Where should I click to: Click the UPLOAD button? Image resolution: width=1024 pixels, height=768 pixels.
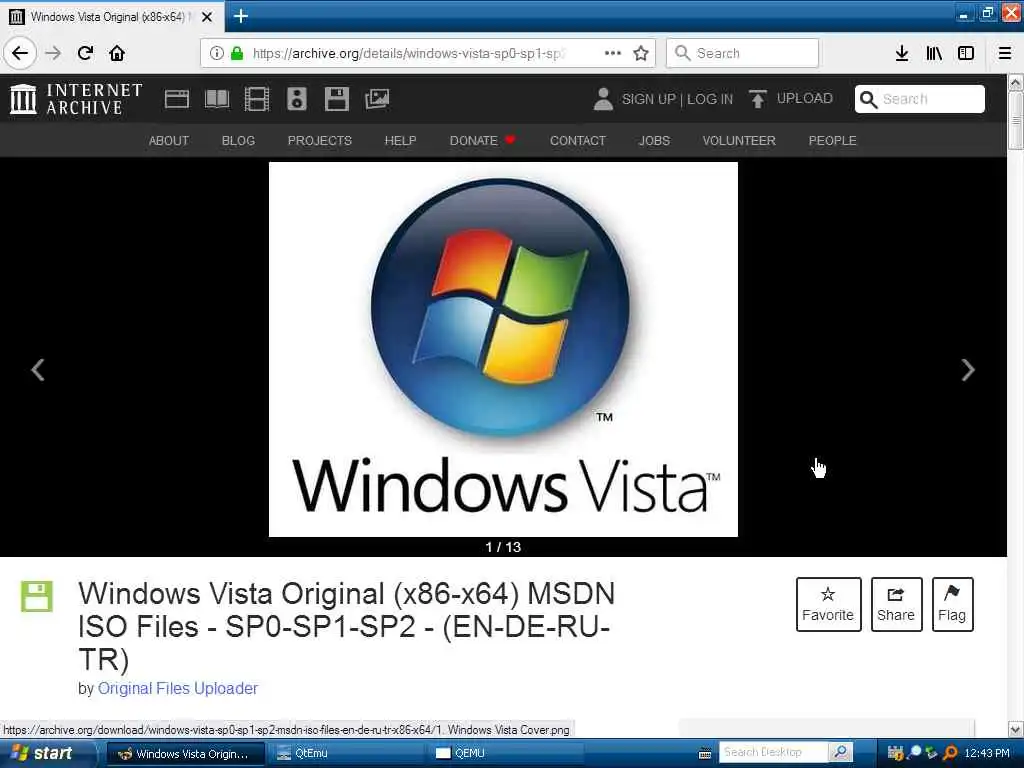coord(791,99)
